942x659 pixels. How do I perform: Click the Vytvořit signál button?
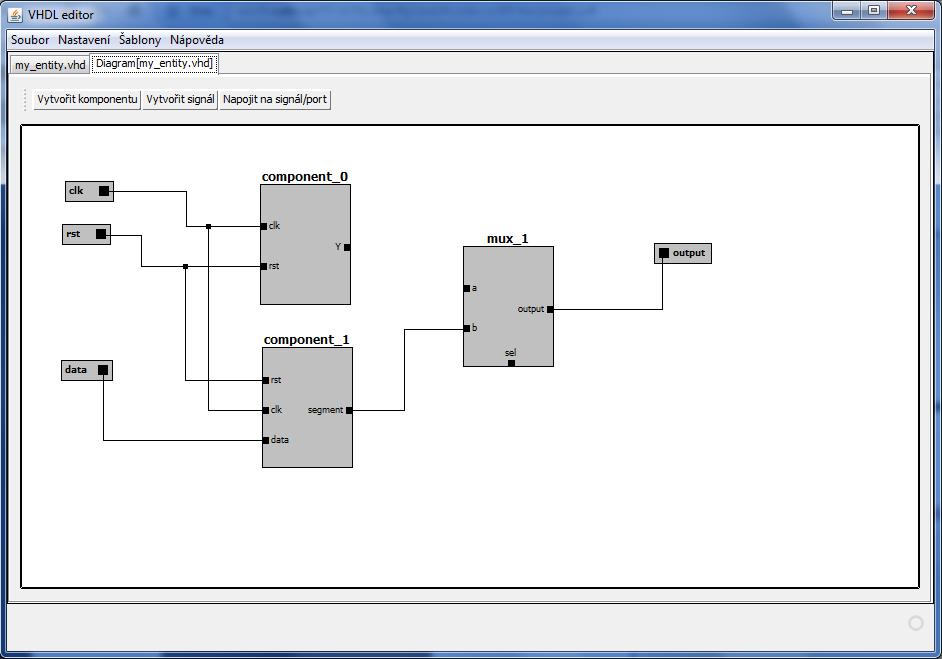[x=180, y=99]
